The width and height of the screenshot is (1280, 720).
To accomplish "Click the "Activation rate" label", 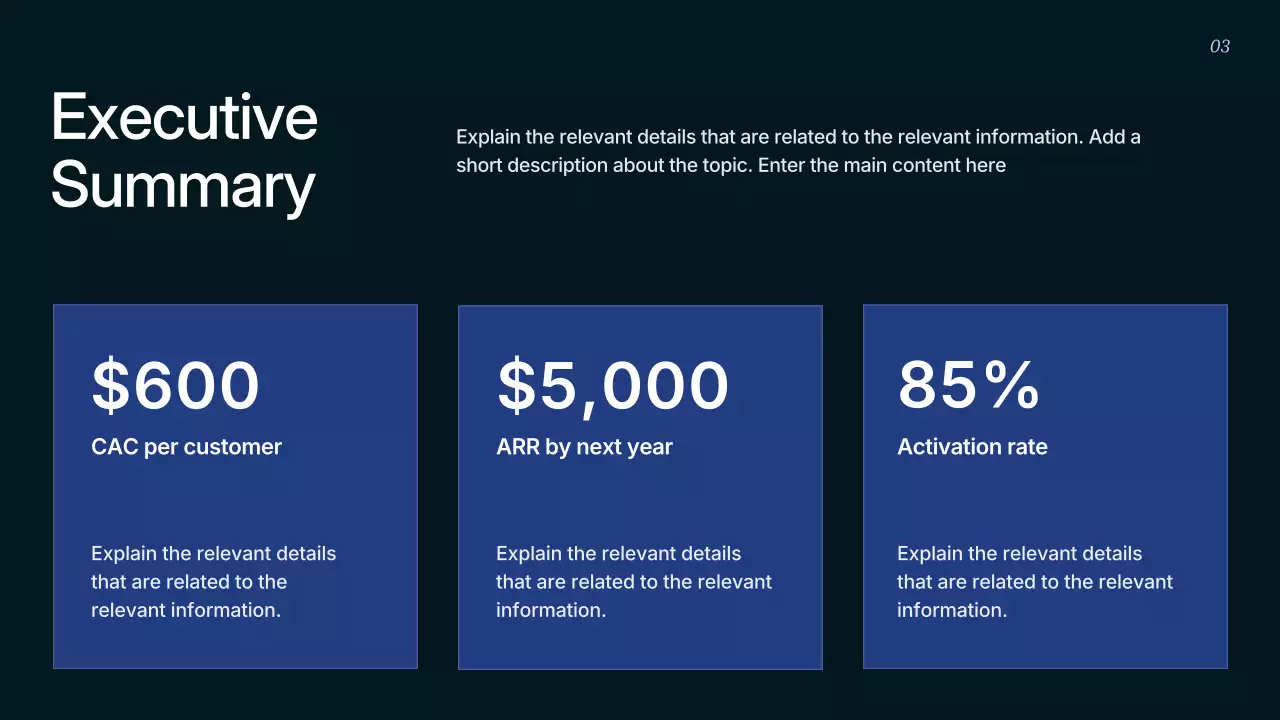I will [x=972, y=447].
